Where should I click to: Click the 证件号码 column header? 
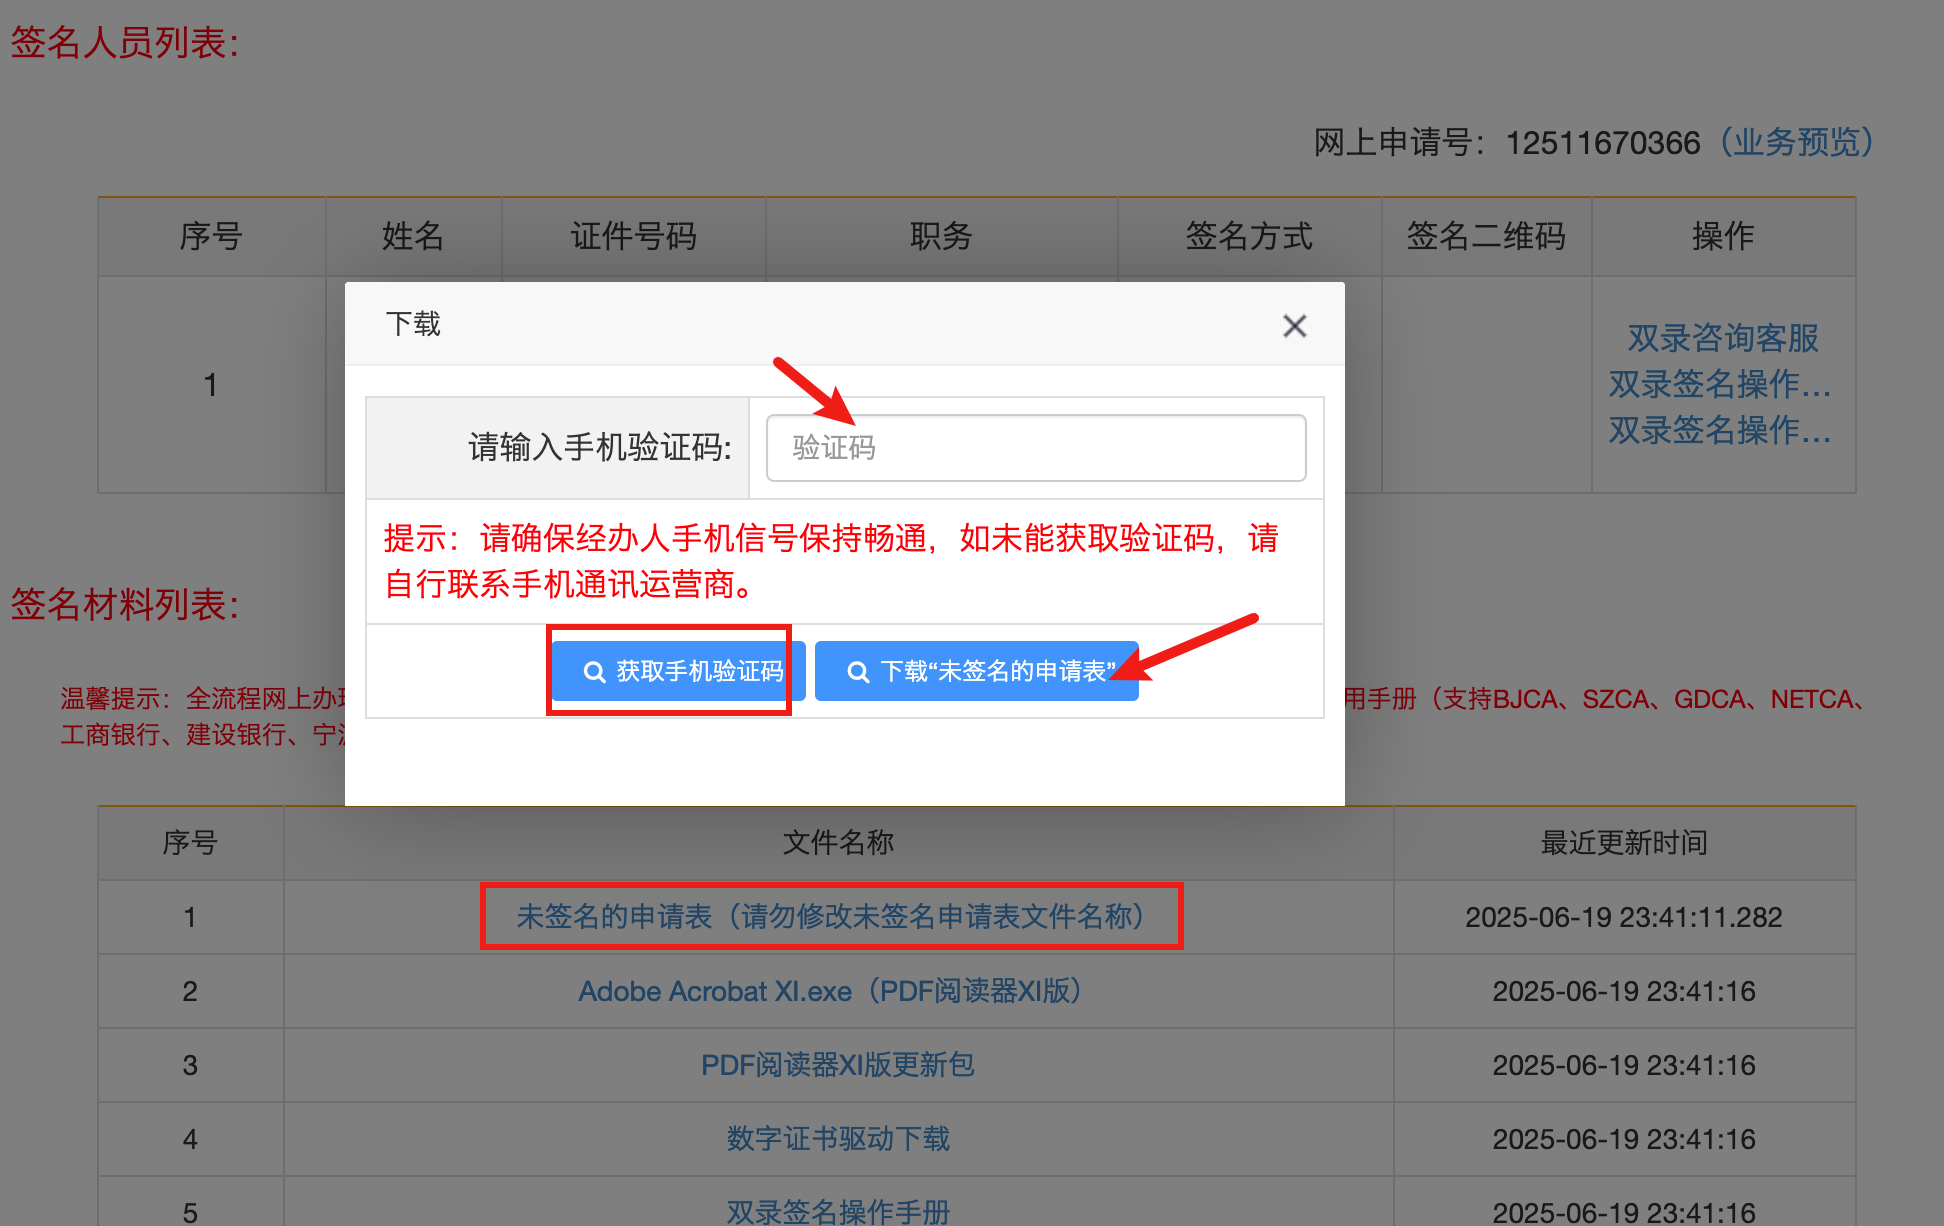[634, 236]
